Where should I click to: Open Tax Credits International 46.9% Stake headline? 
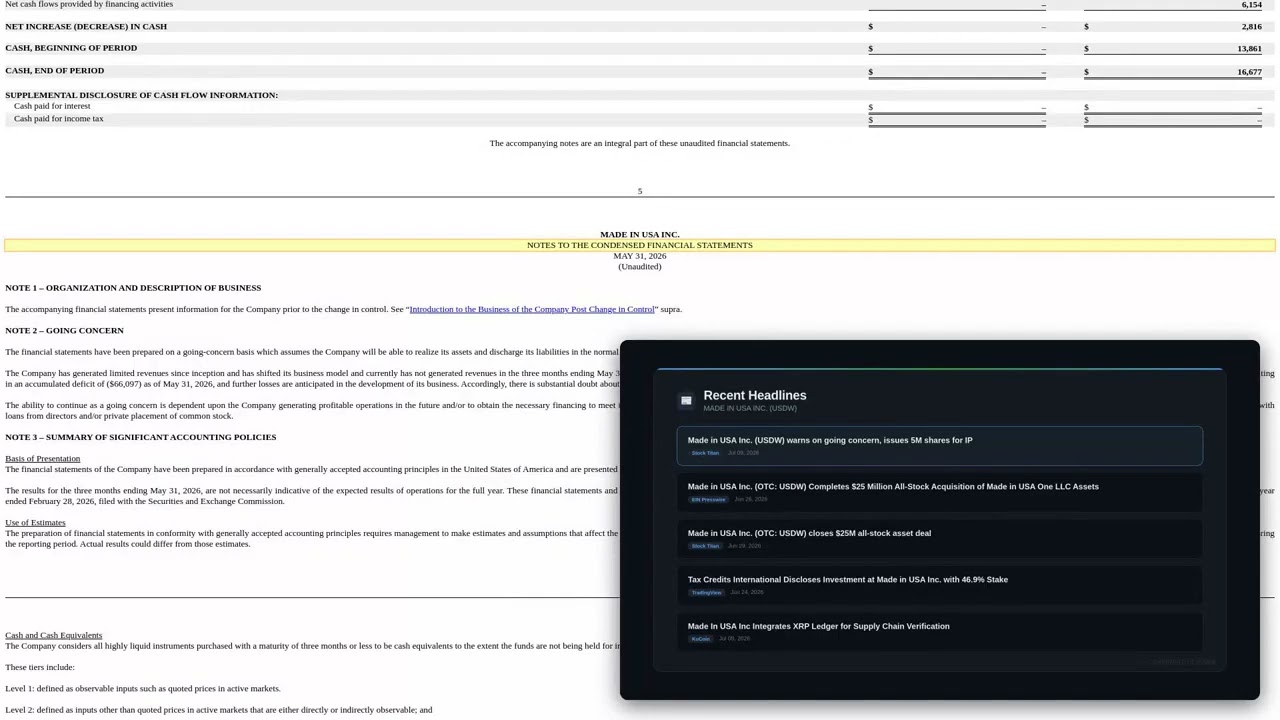coord(939,585)
